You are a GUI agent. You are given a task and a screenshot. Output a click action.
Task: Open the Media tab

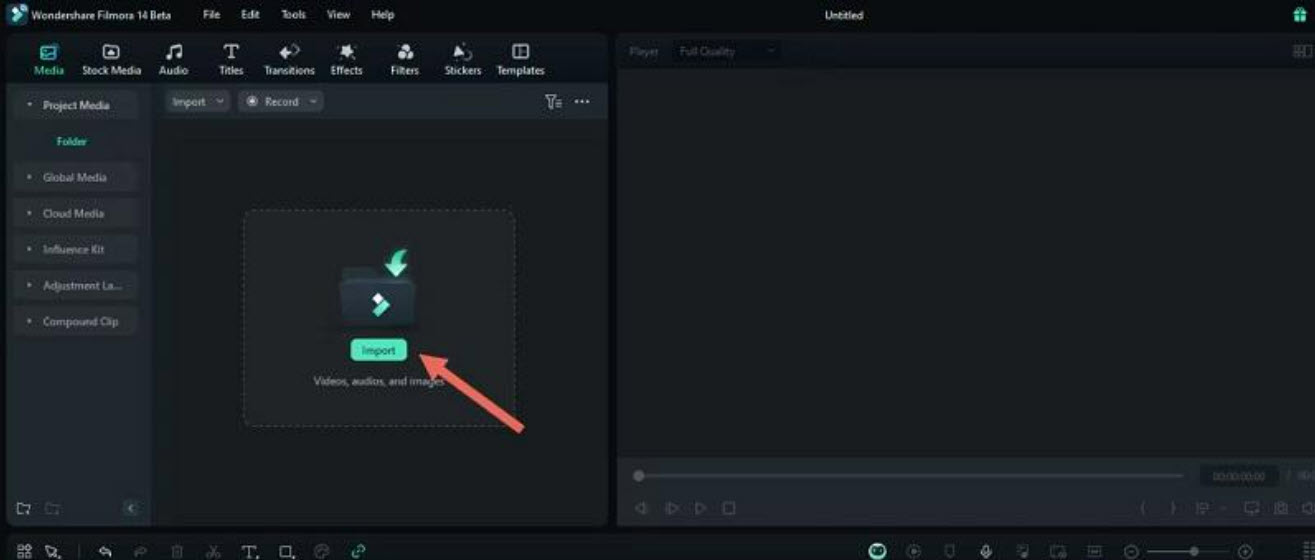(49, 60)
